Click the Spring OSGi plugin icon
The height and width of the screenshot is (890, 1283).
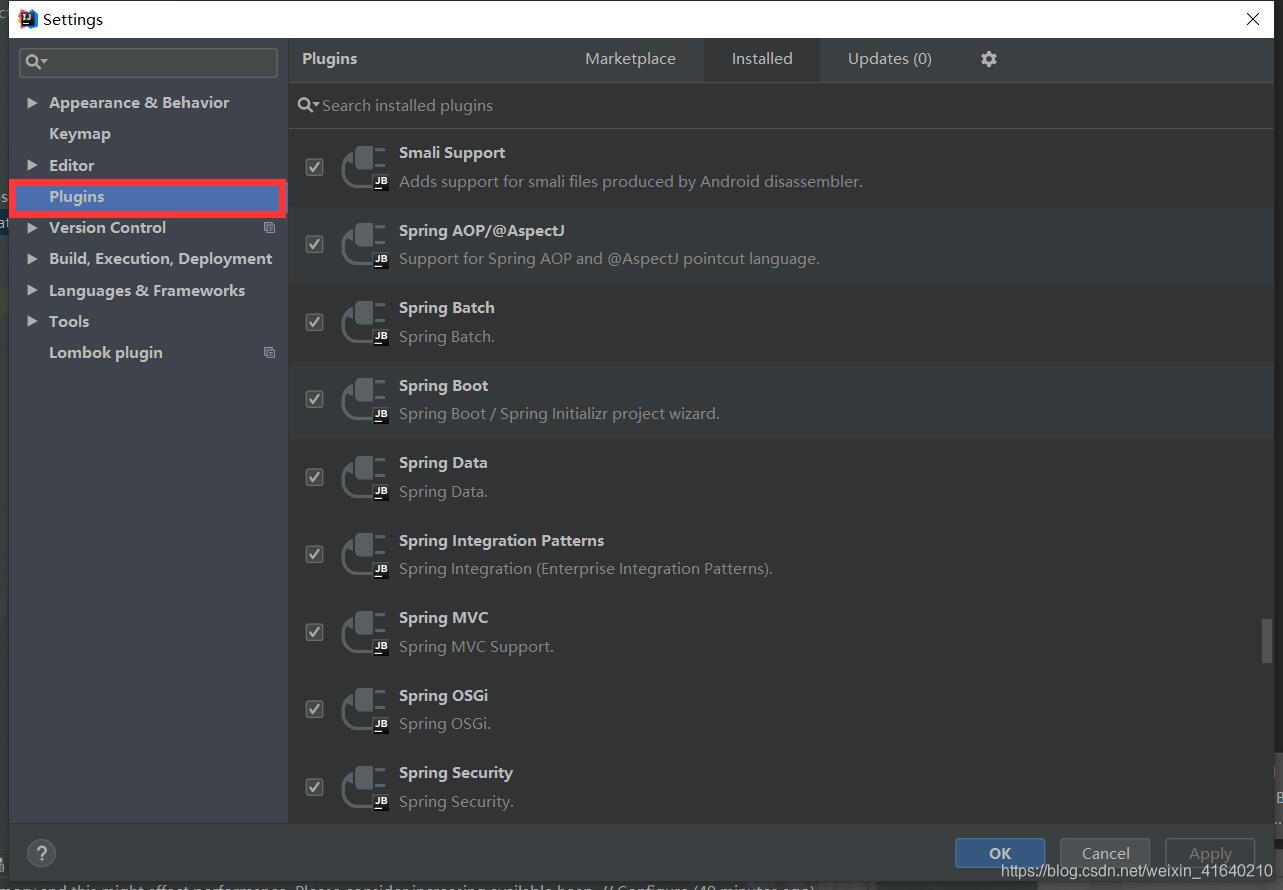(x=365, y=709)
